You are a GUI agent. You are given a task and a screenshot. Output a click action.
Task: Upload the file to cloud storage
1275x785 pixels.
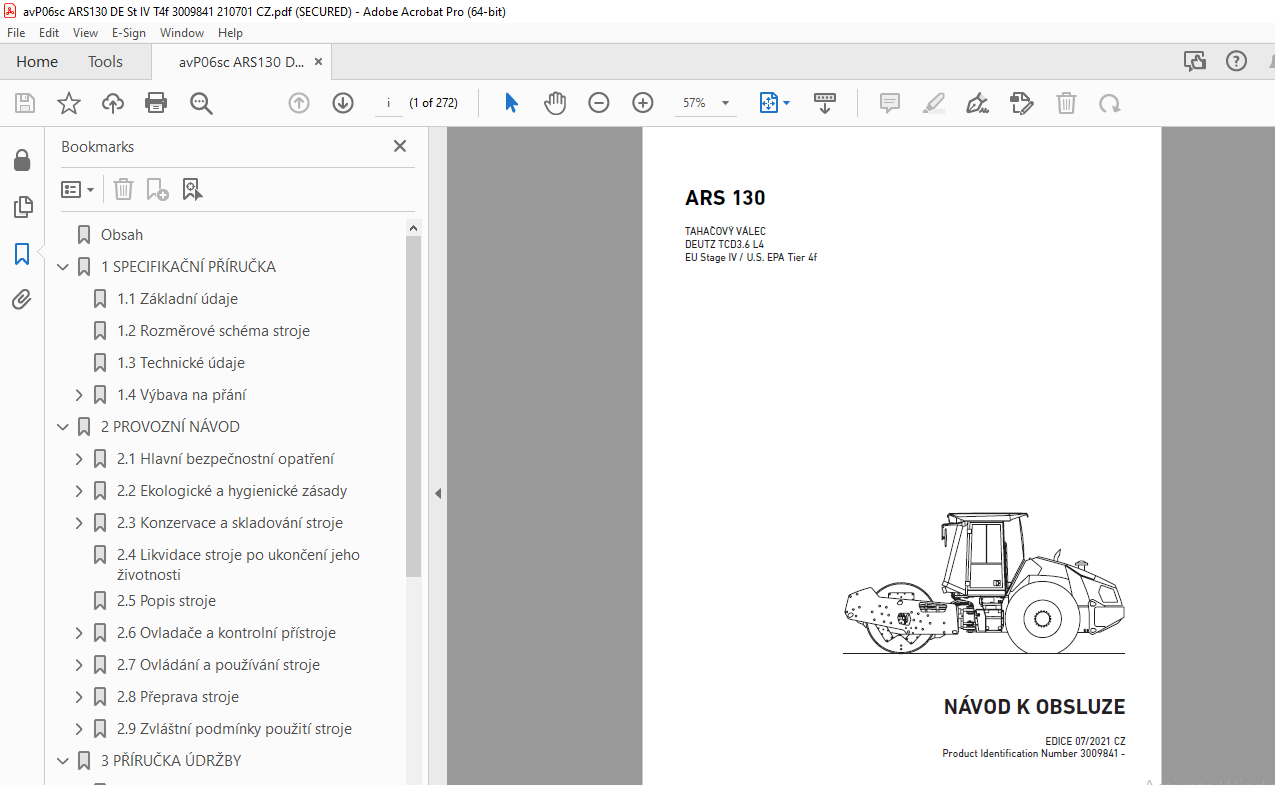(x=112, y=103)
